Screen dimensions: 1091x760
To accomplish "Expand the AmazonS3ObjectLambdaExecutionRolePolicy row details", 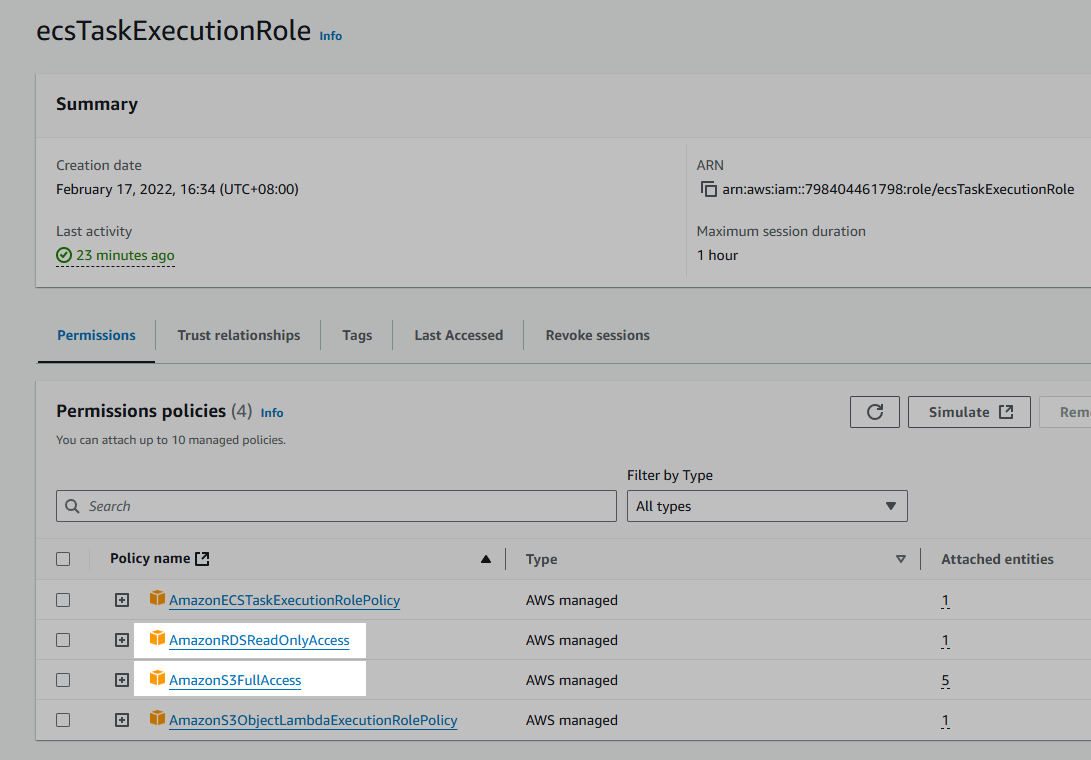I will point(122,720).
